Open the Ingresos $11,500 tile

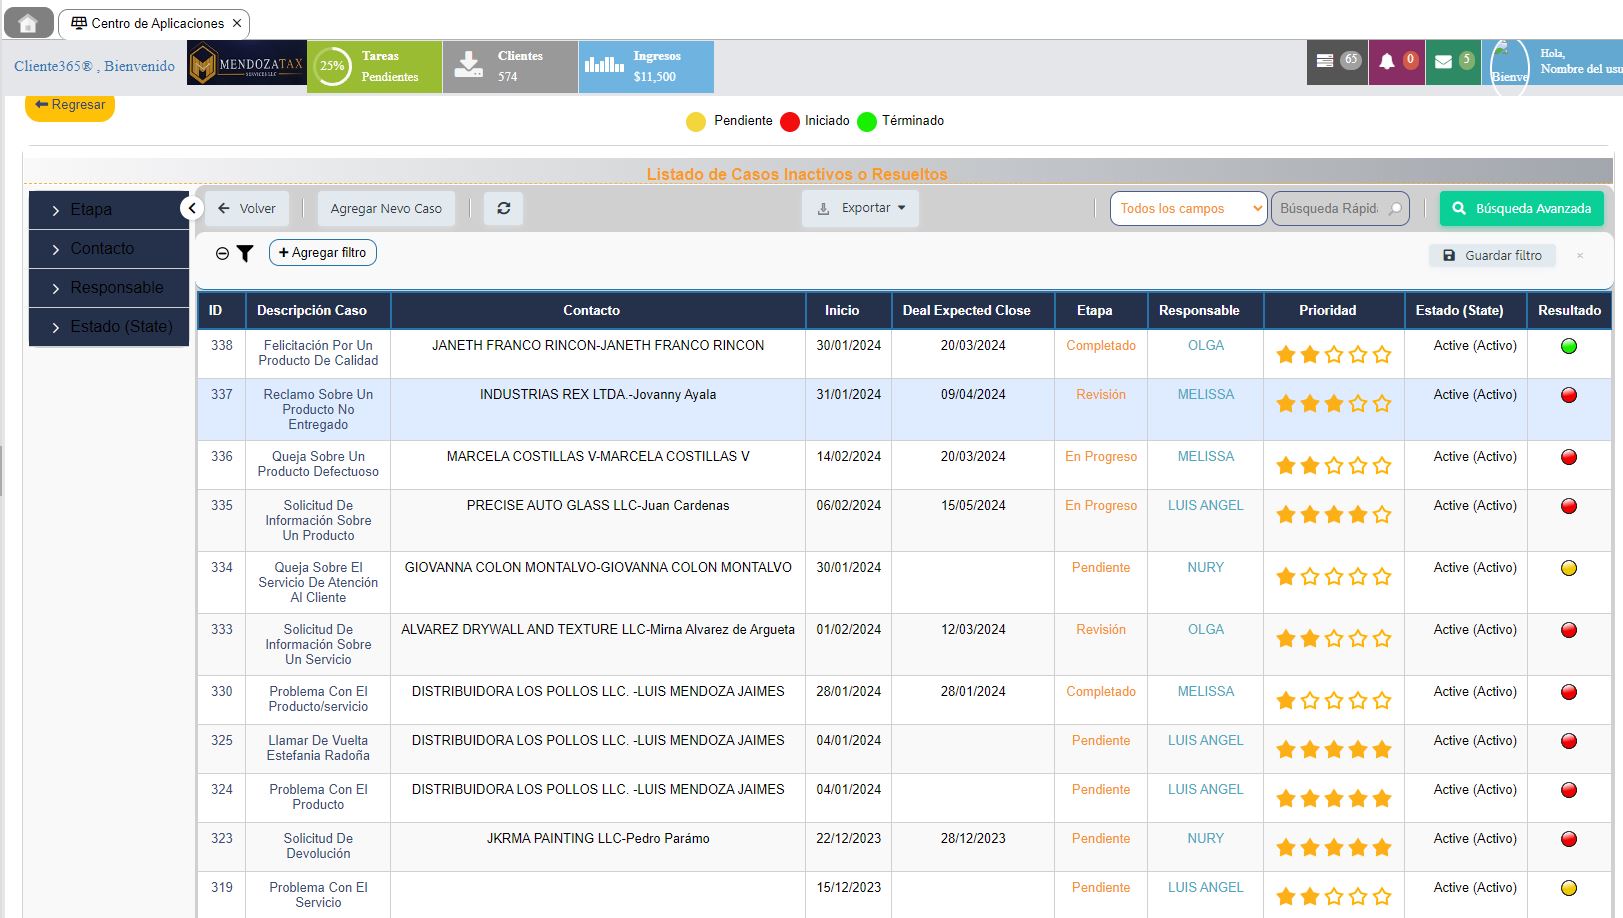646,67
